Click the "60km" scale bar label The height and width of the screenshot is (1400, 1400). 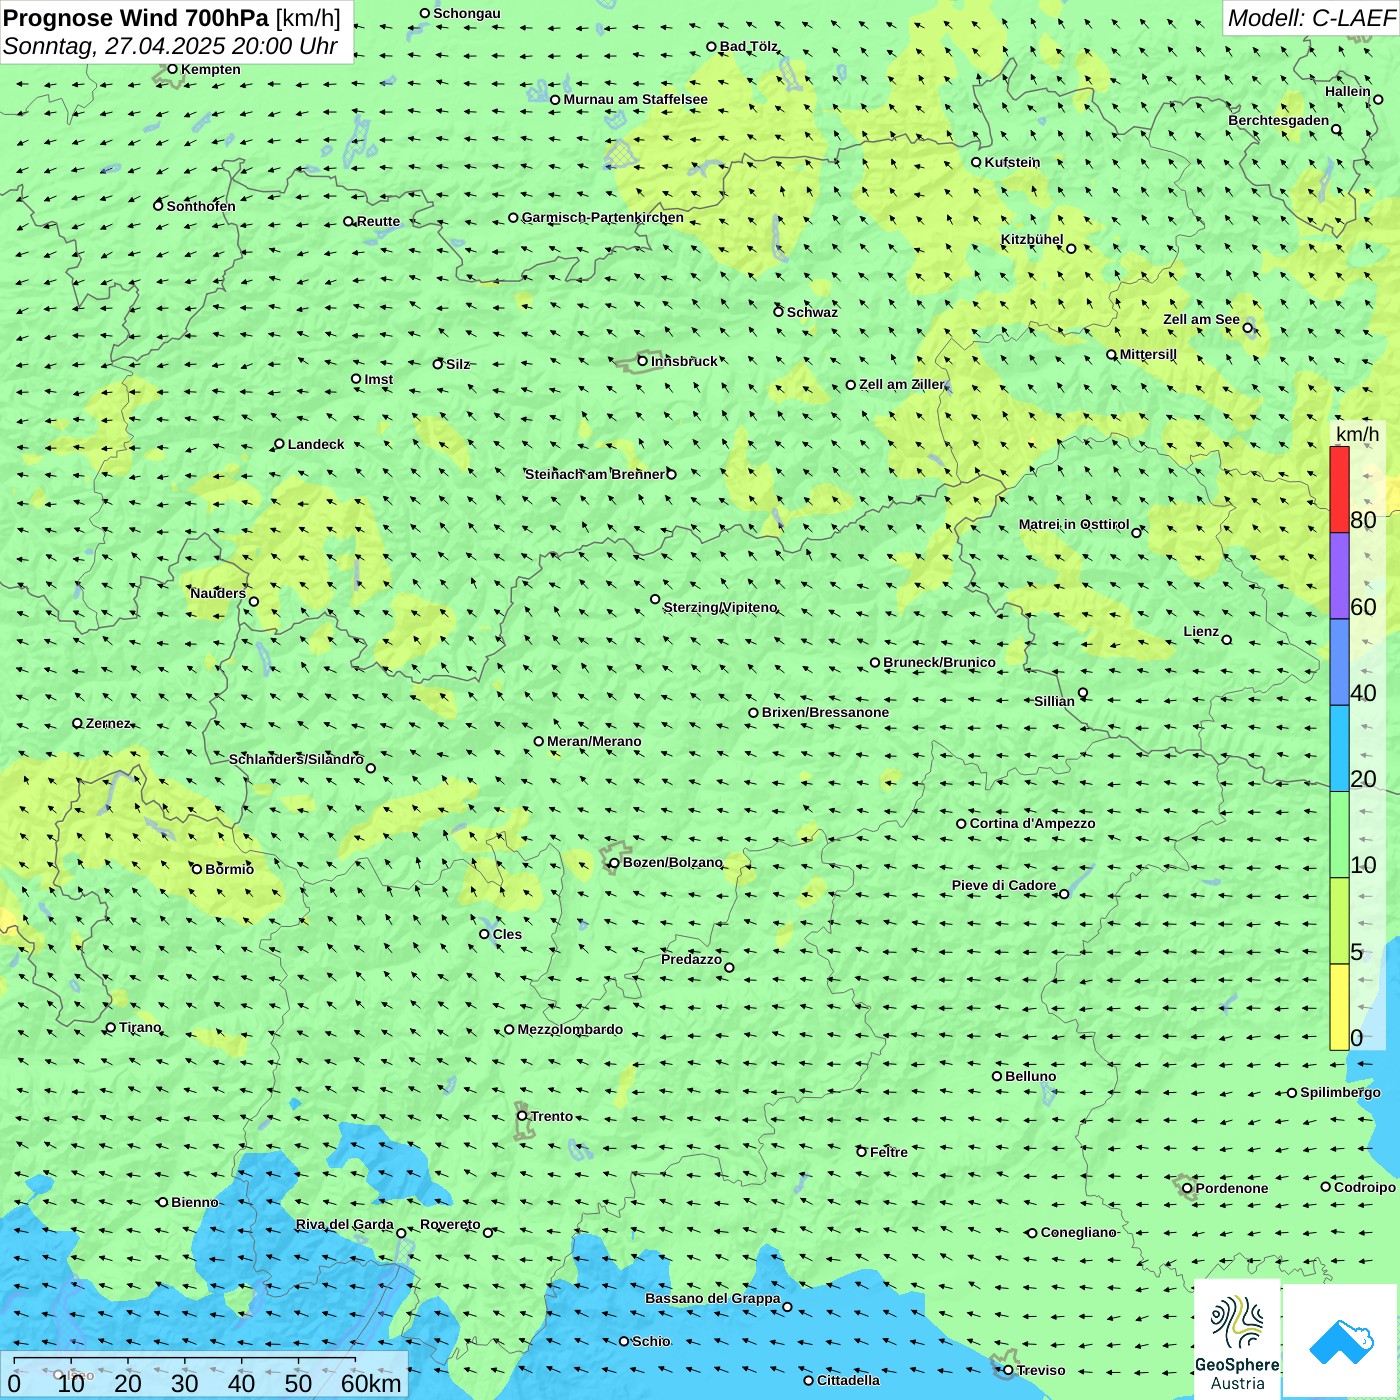tap(371, 1383)
